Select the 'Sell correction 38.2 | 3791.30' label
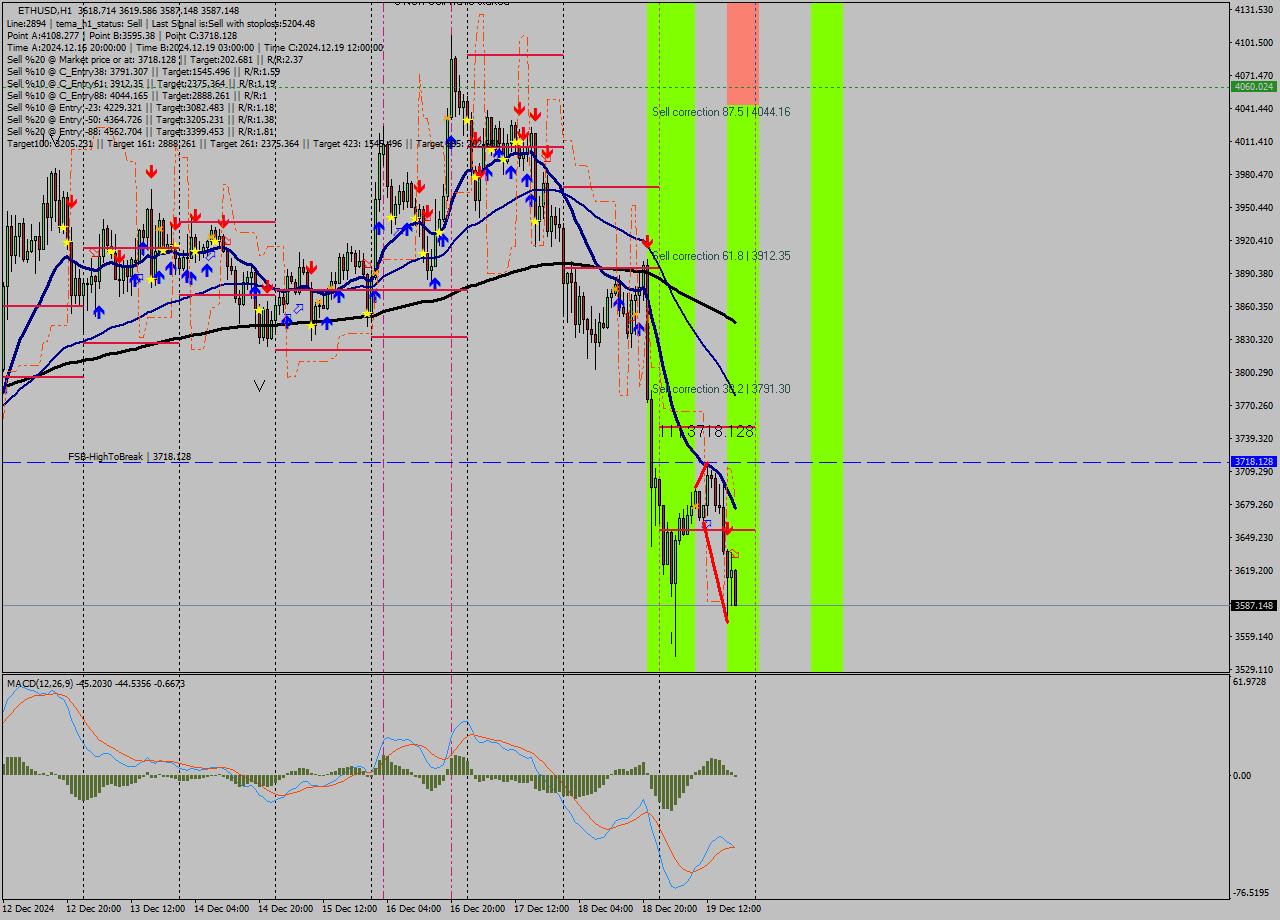Image resolution: width=1280 pixels, height=920 pixels. pos(721,389)
